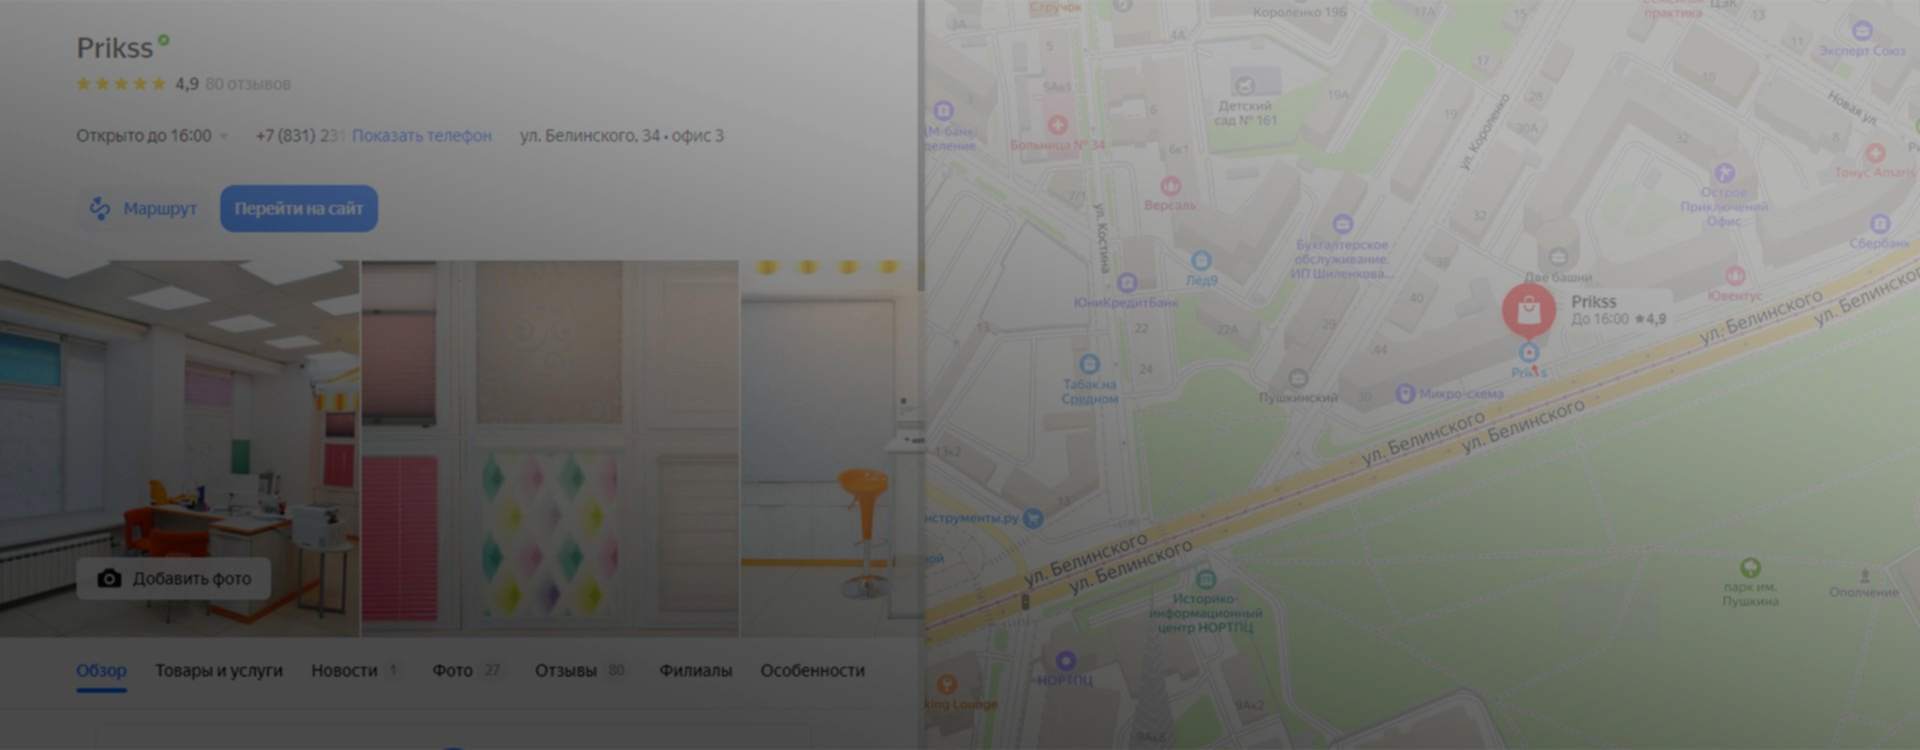The image size is (1920, 750).
Task: Open the colorful diamond blinds photo
Action: tap(549, 448)
